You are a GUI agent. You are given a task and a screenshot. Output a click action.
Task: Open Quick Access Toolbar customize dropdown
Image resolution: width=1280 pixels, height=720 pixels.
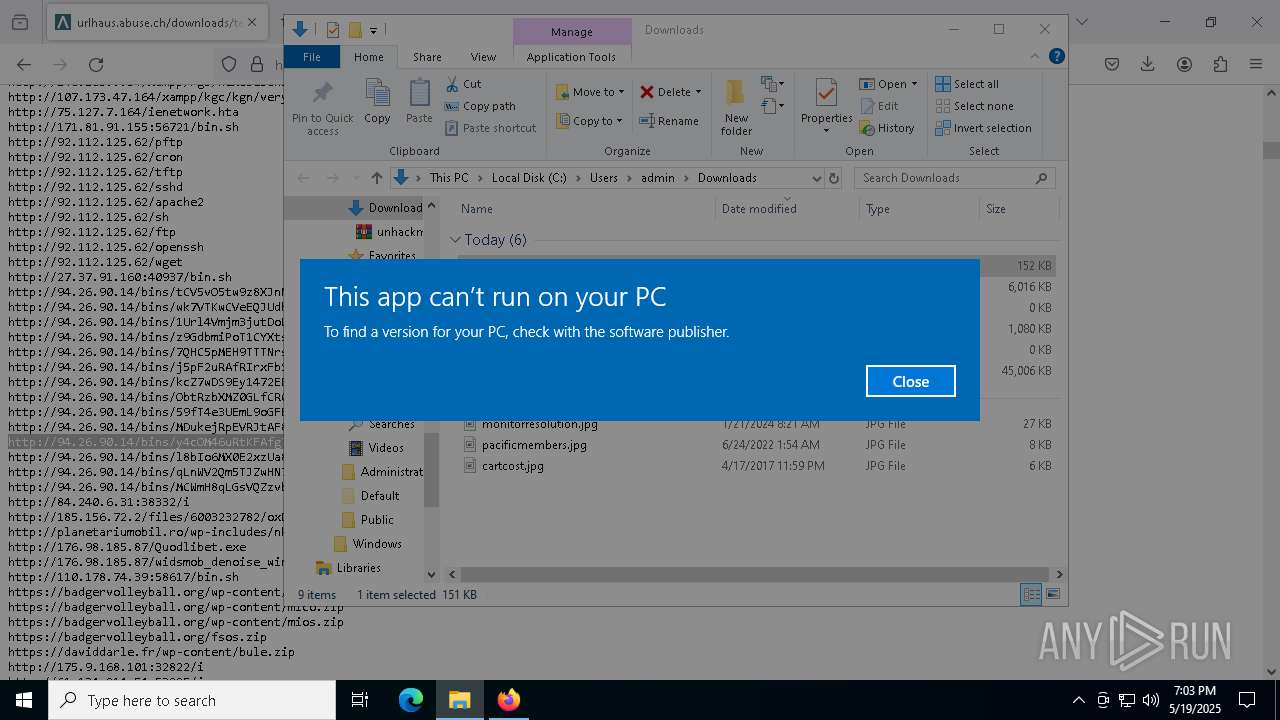coord(373,30)
